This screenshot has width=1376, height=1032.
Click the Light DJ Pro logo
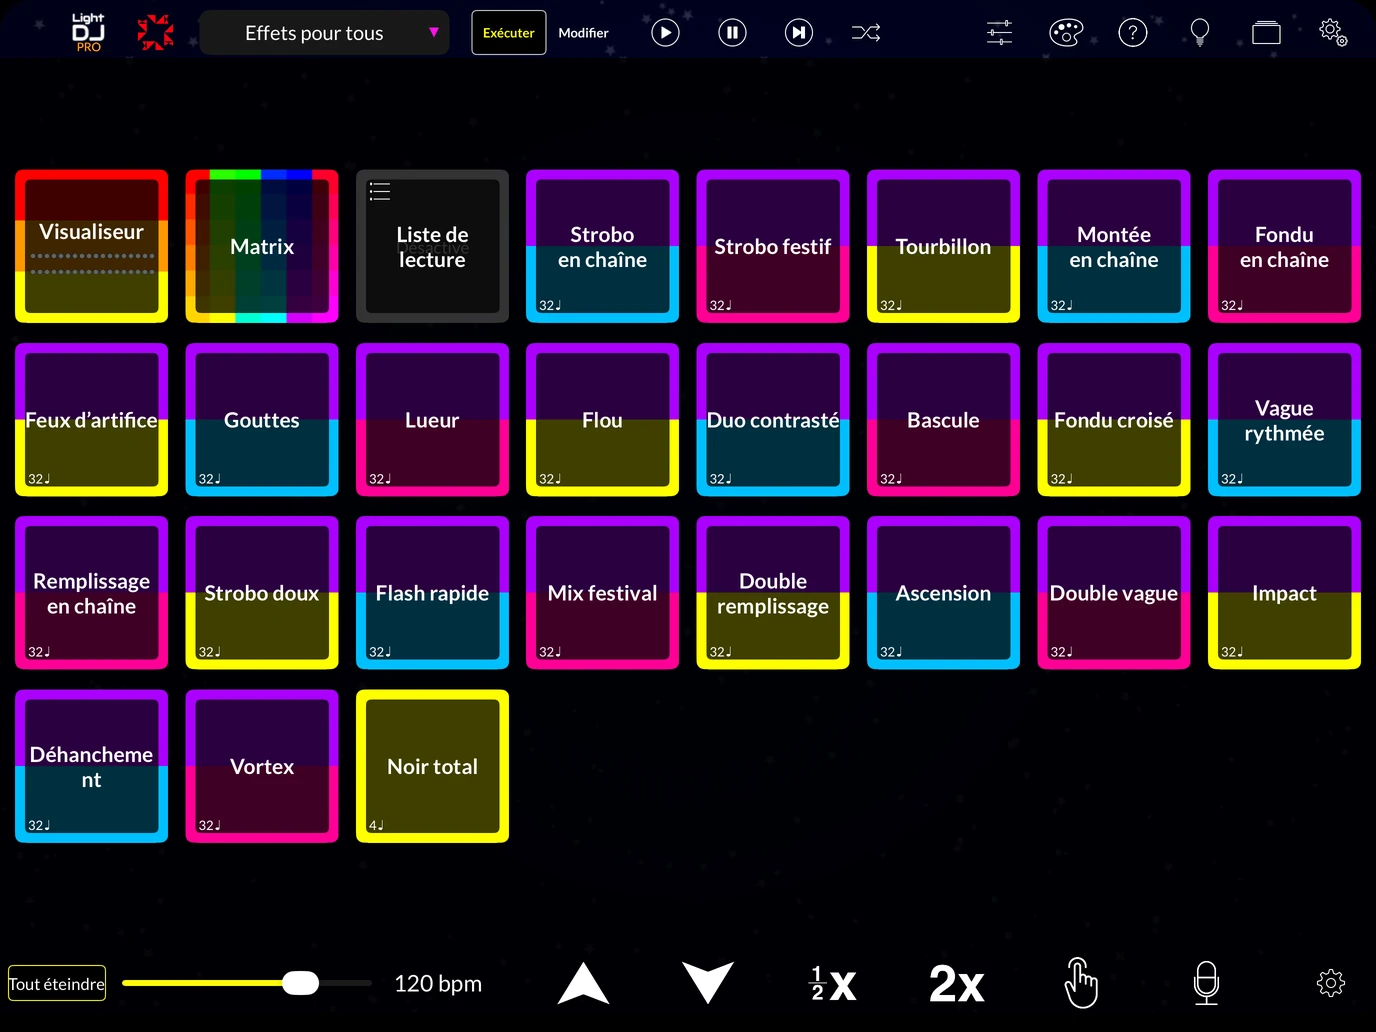(88, 32)
